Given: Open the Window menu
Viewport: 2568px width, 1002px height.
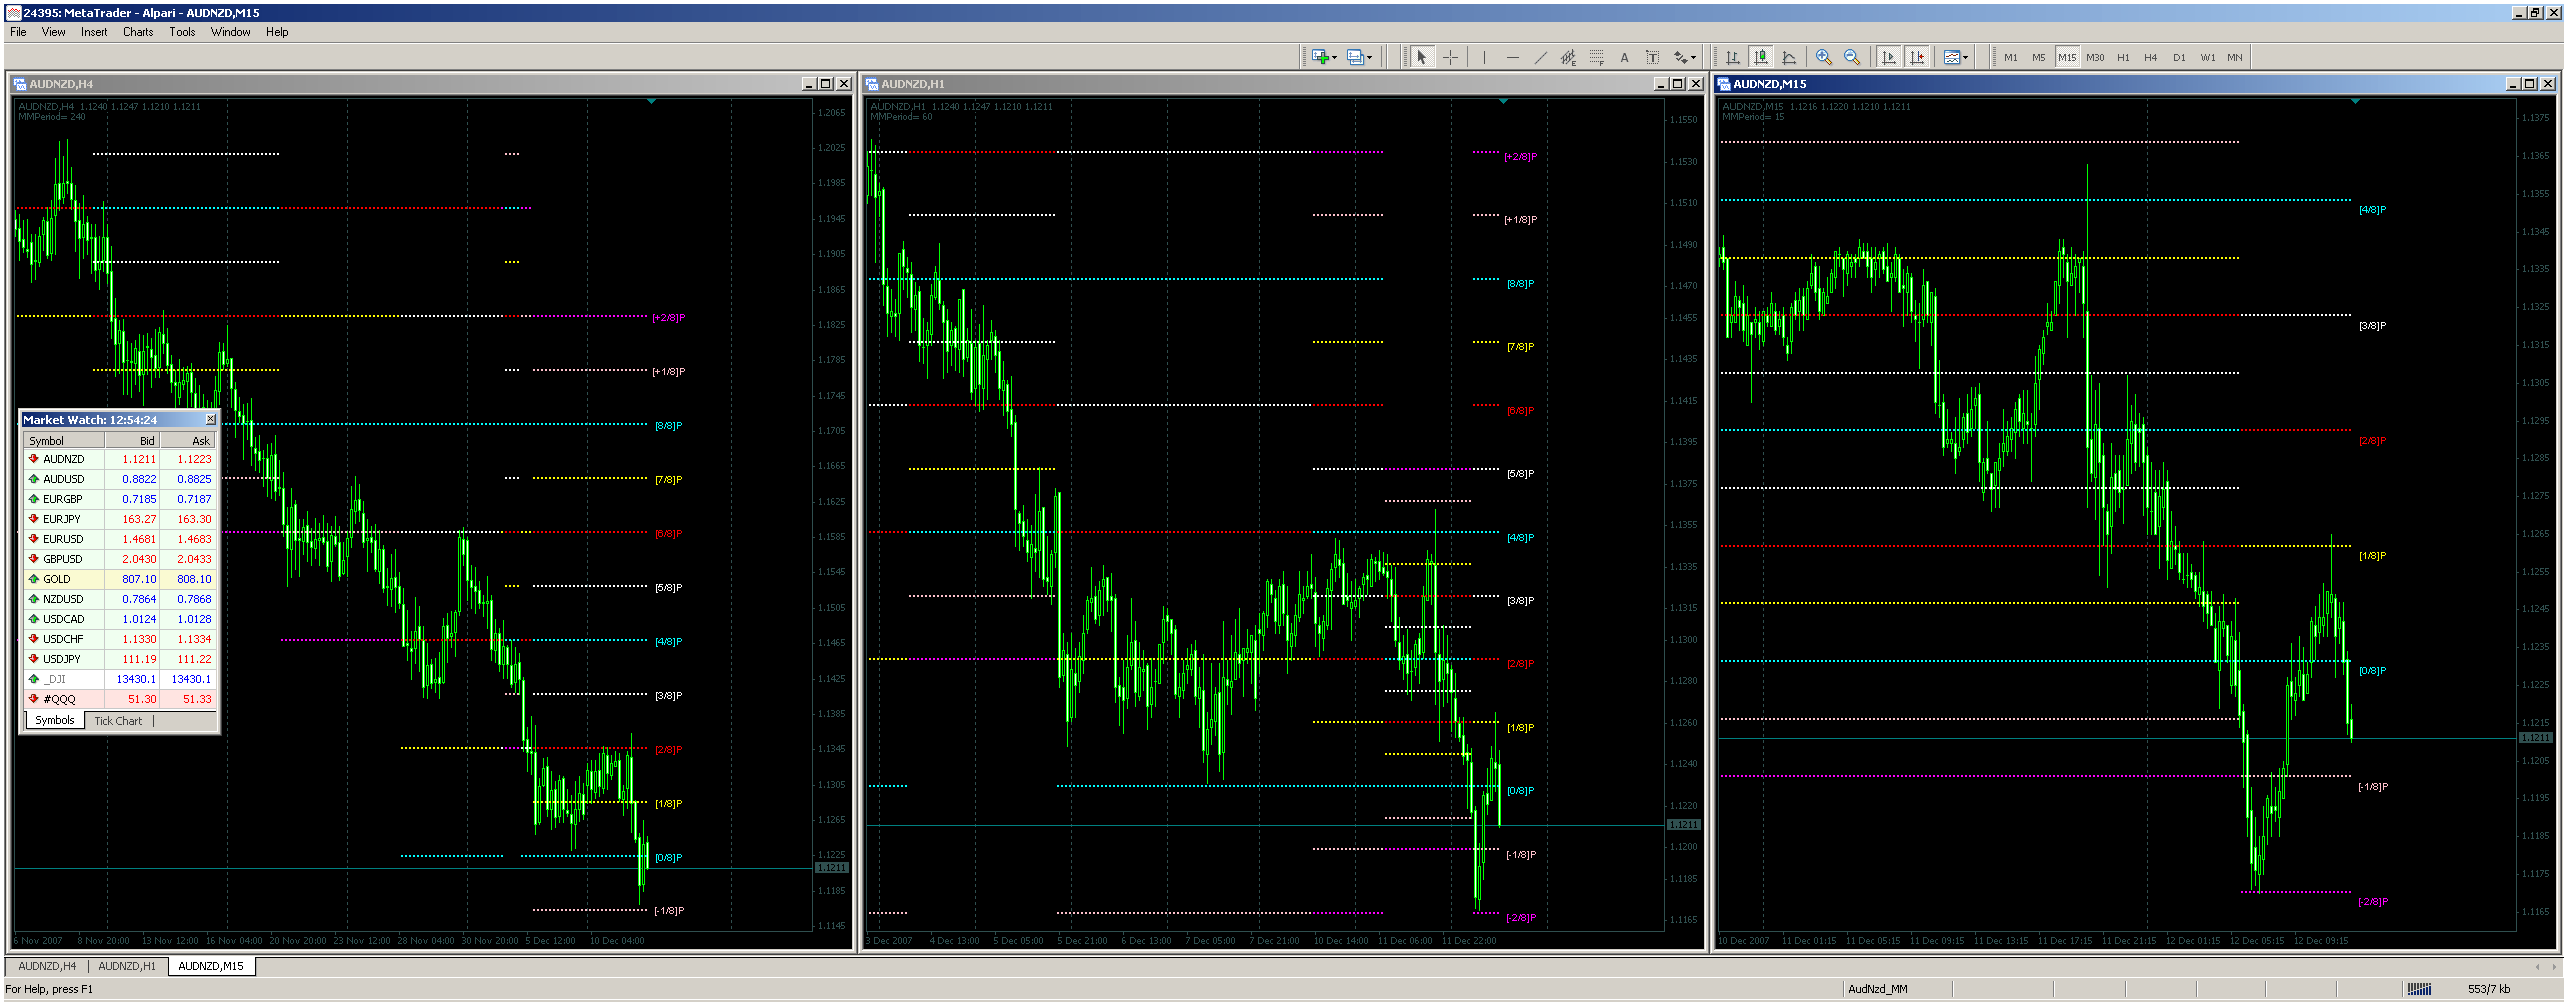Looking at the screenshot, I should pyautogui.click(x=230, y=32).
